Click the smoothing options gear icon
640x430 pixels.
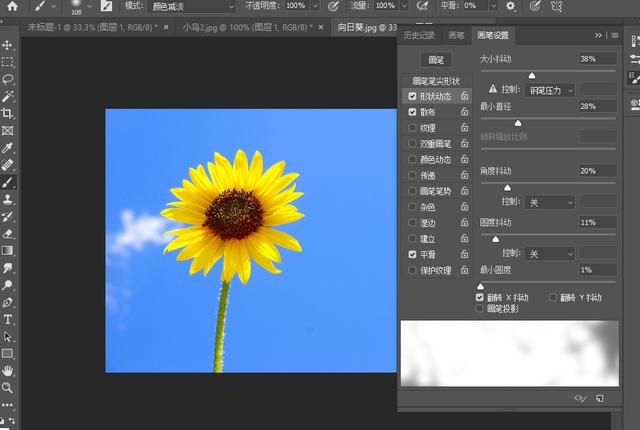(511, 6)
